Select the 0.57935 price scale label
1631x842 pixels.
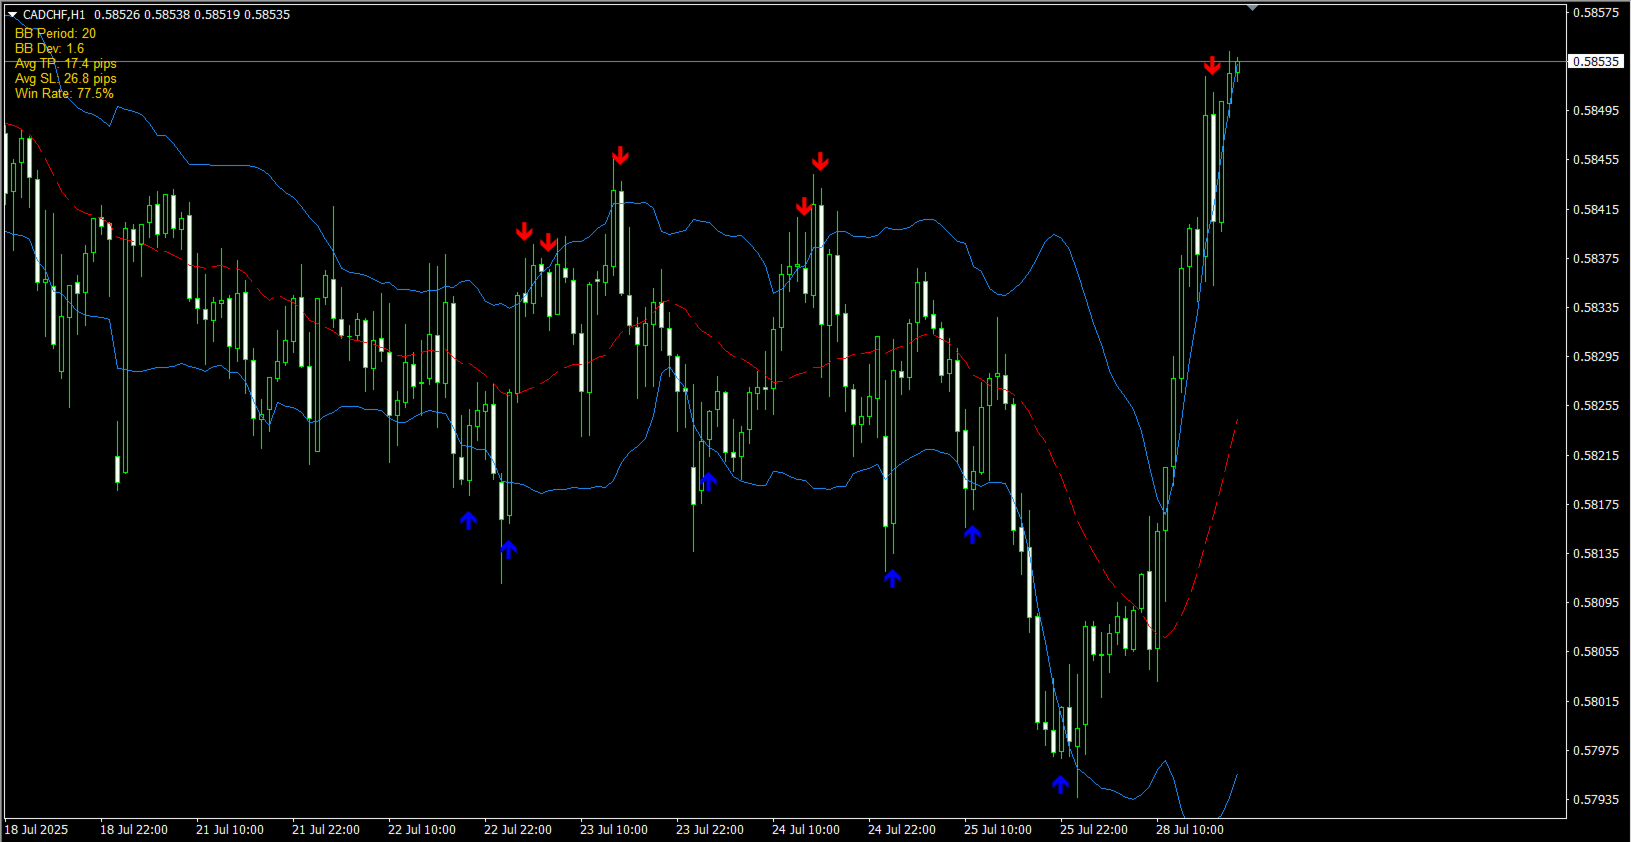coord(1596,800)
